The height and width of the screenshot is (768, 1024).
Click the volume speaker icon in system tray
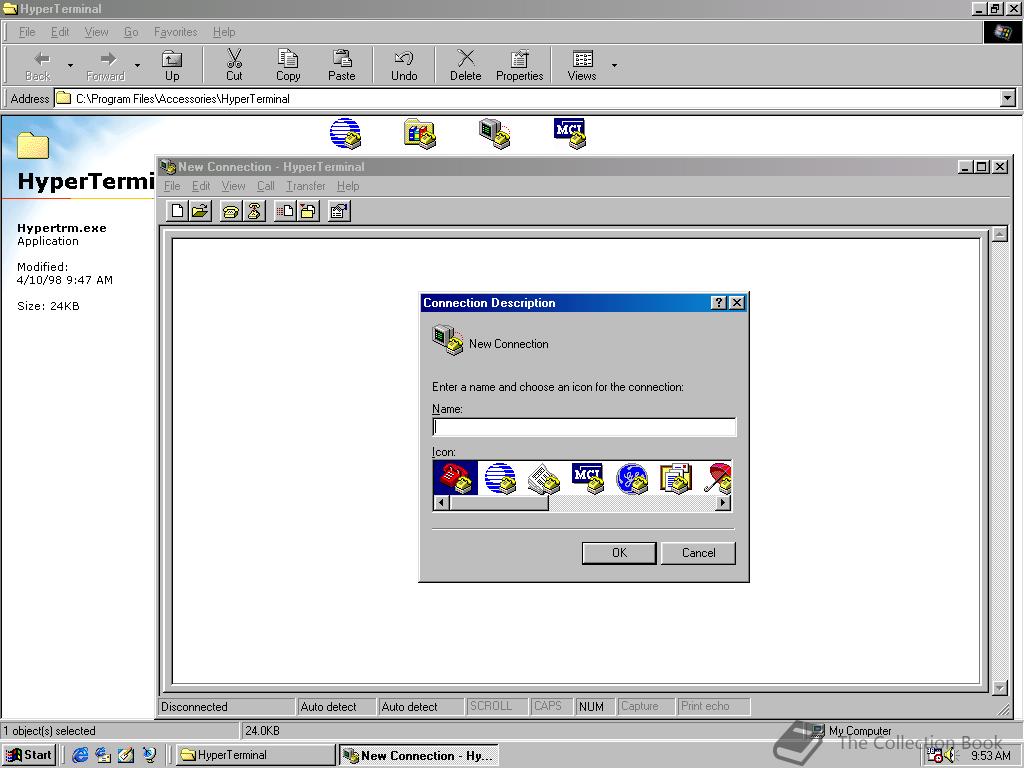pyautogui.click(x=950, y=756)
